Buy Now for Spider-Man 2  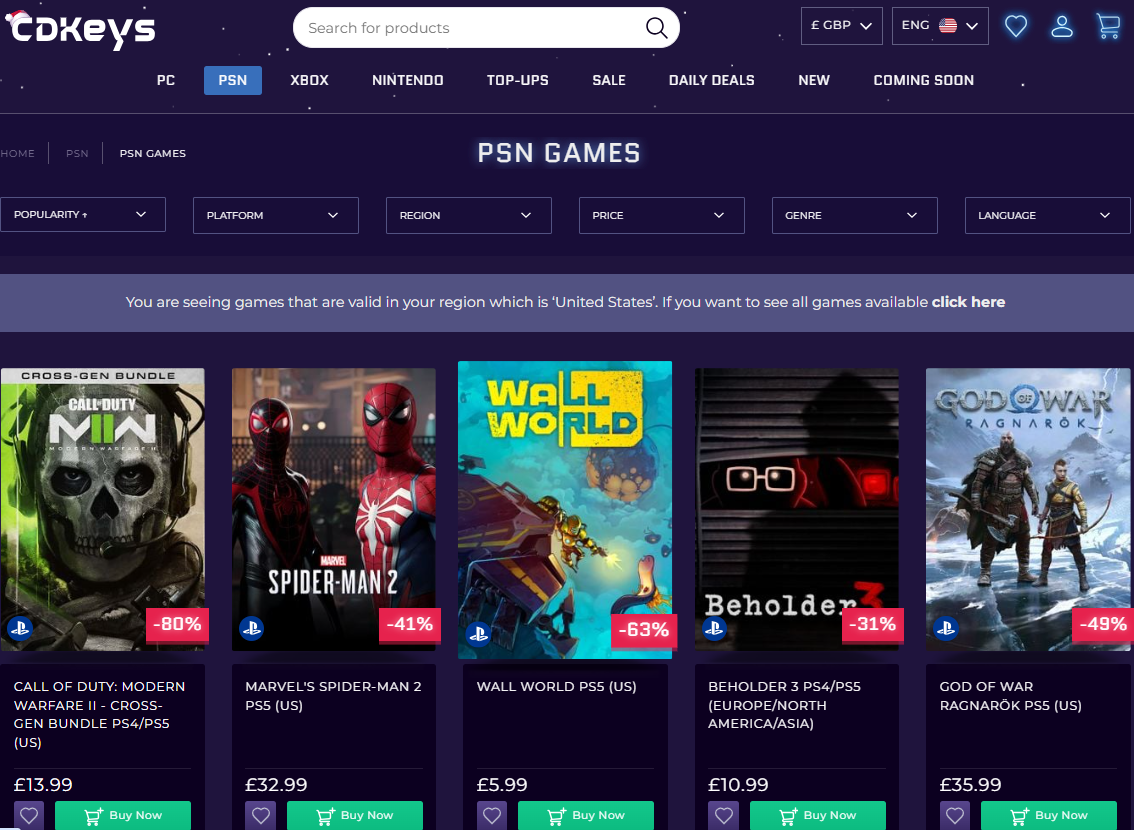[355, 816]
